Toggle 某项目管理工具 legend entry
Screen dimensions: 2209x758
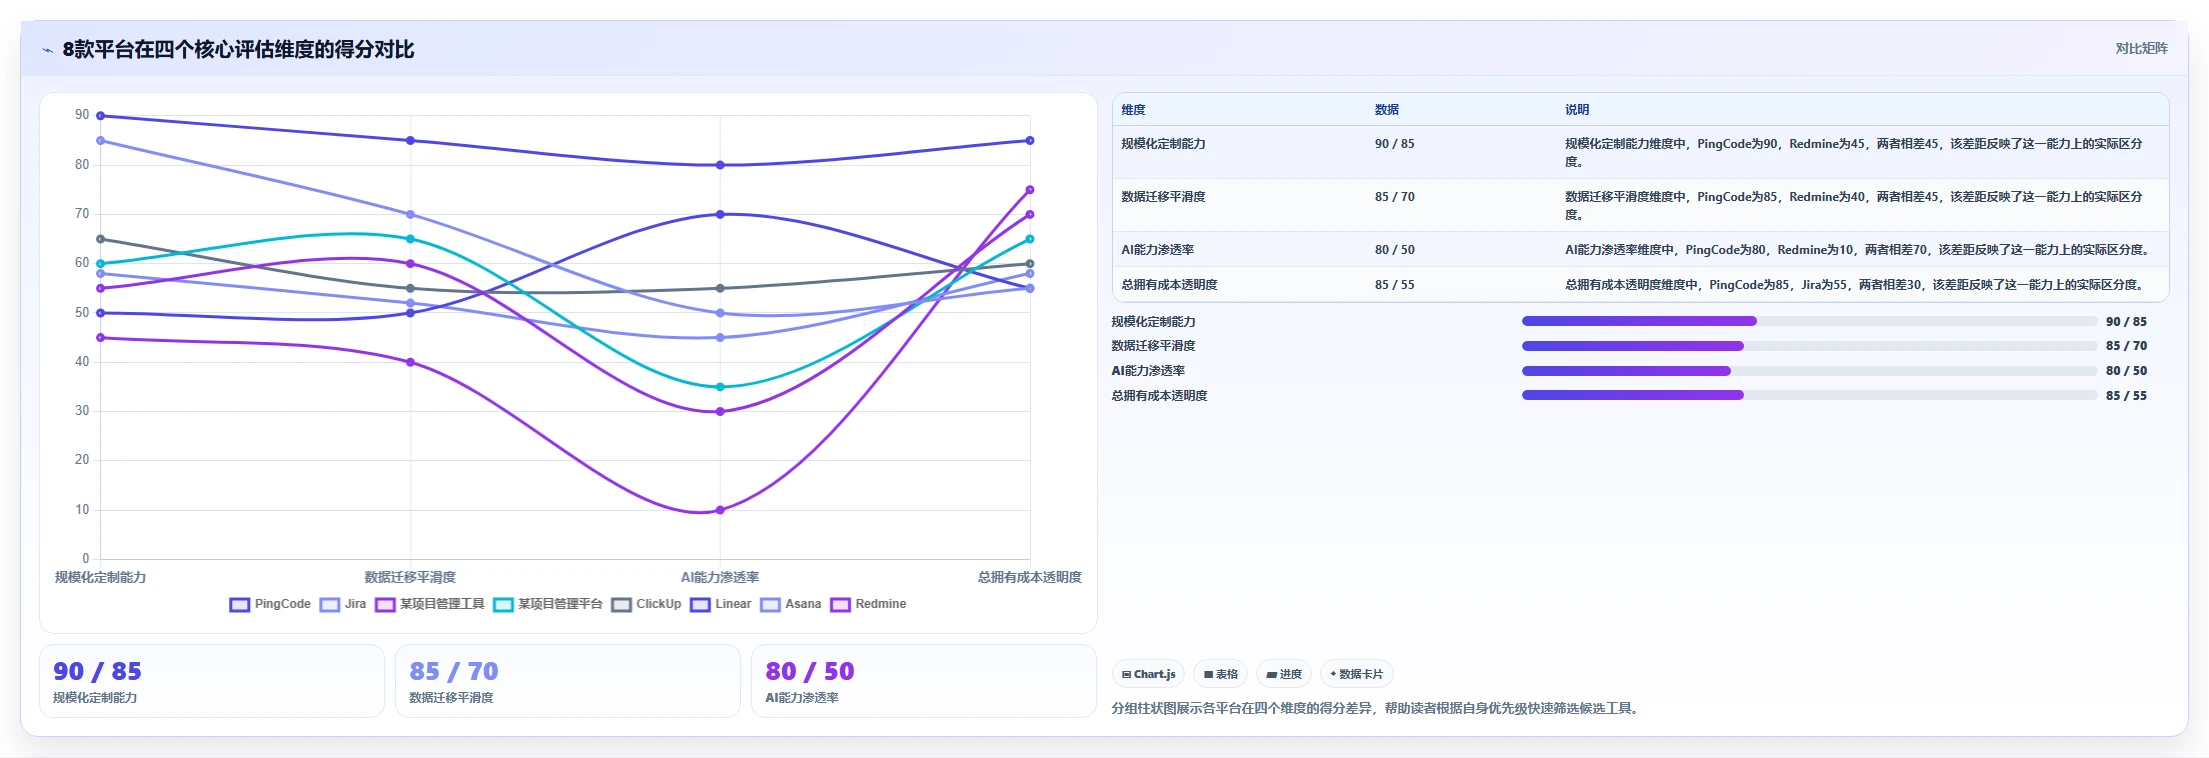(x=430, y=604)
